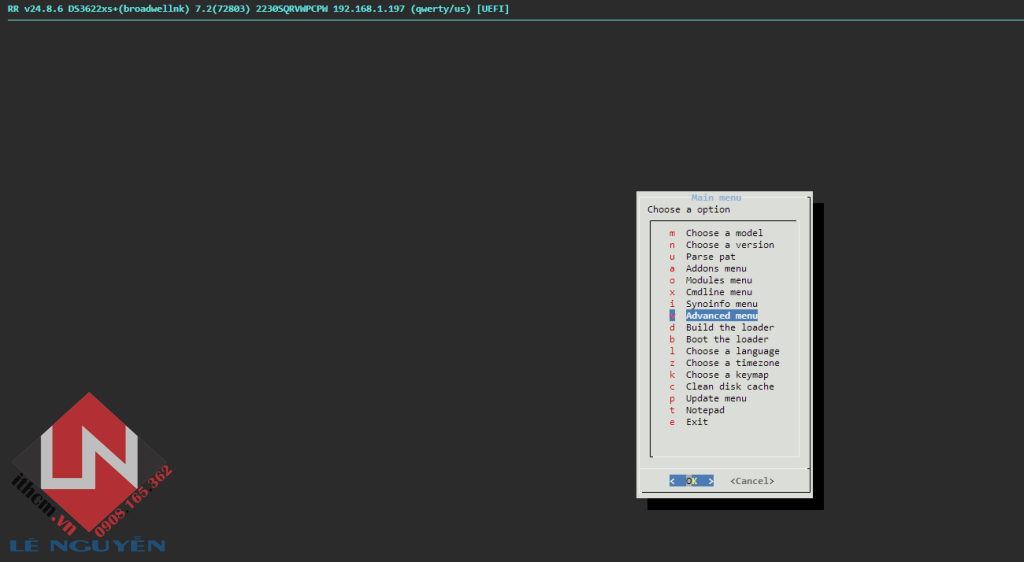1024x562 pixels.
Task: Open the Modules menu entry
Action: coord(718,281)
